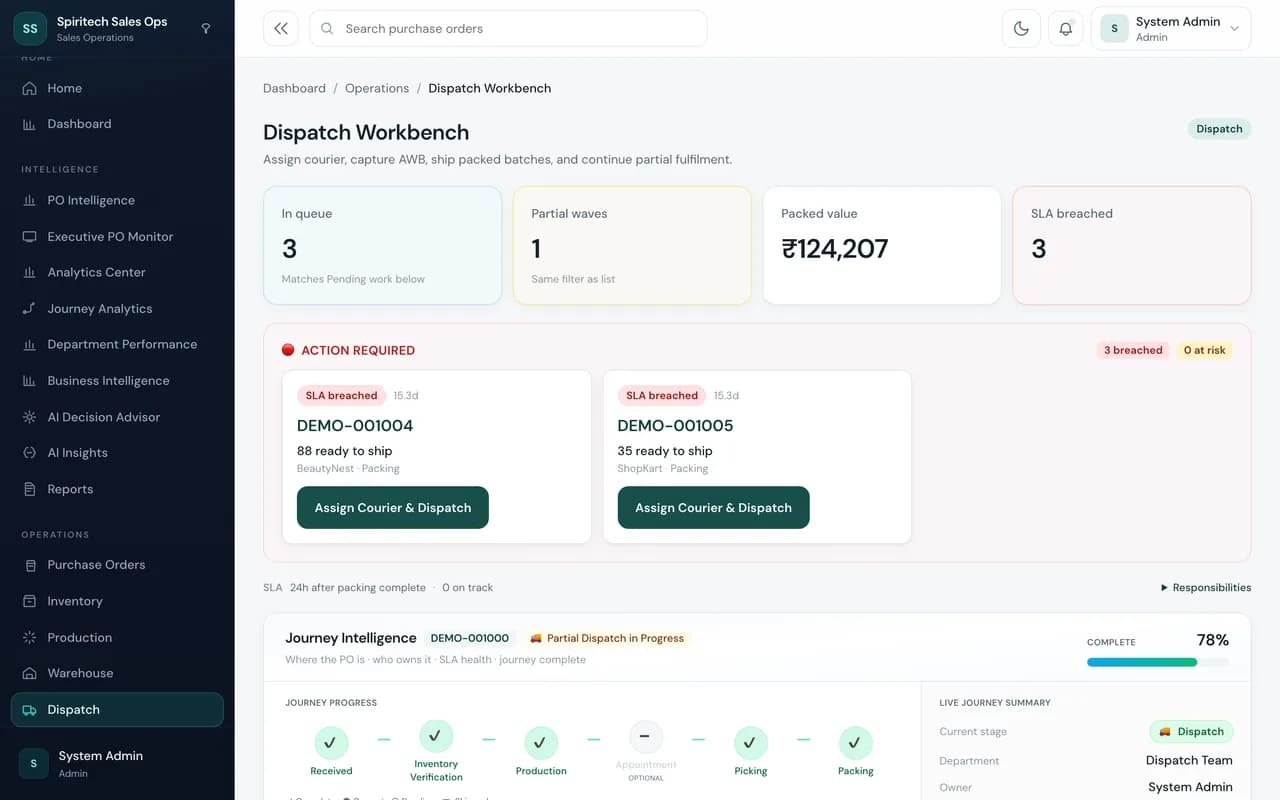This screenshot has height=800, width=1280.
Task: Click Department Performance chart icon
Action: click(x=29, y=344)
